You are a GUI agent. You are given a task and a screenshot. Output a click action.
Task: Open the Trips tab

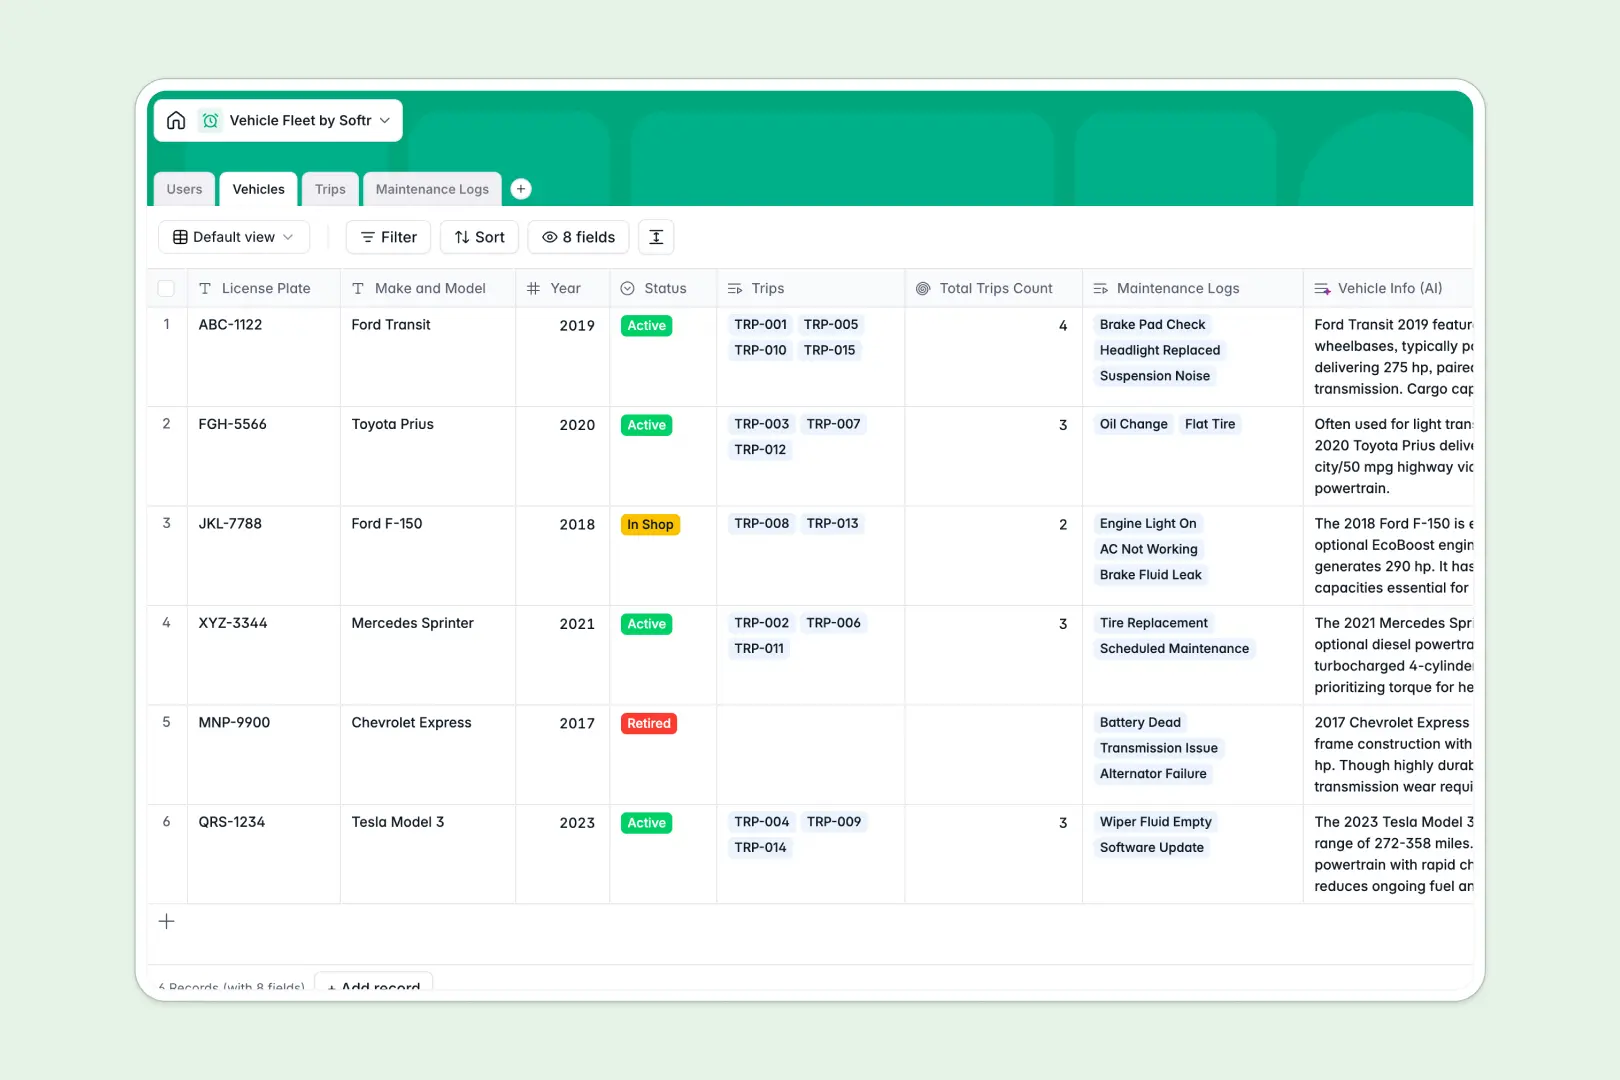[330, 189]
